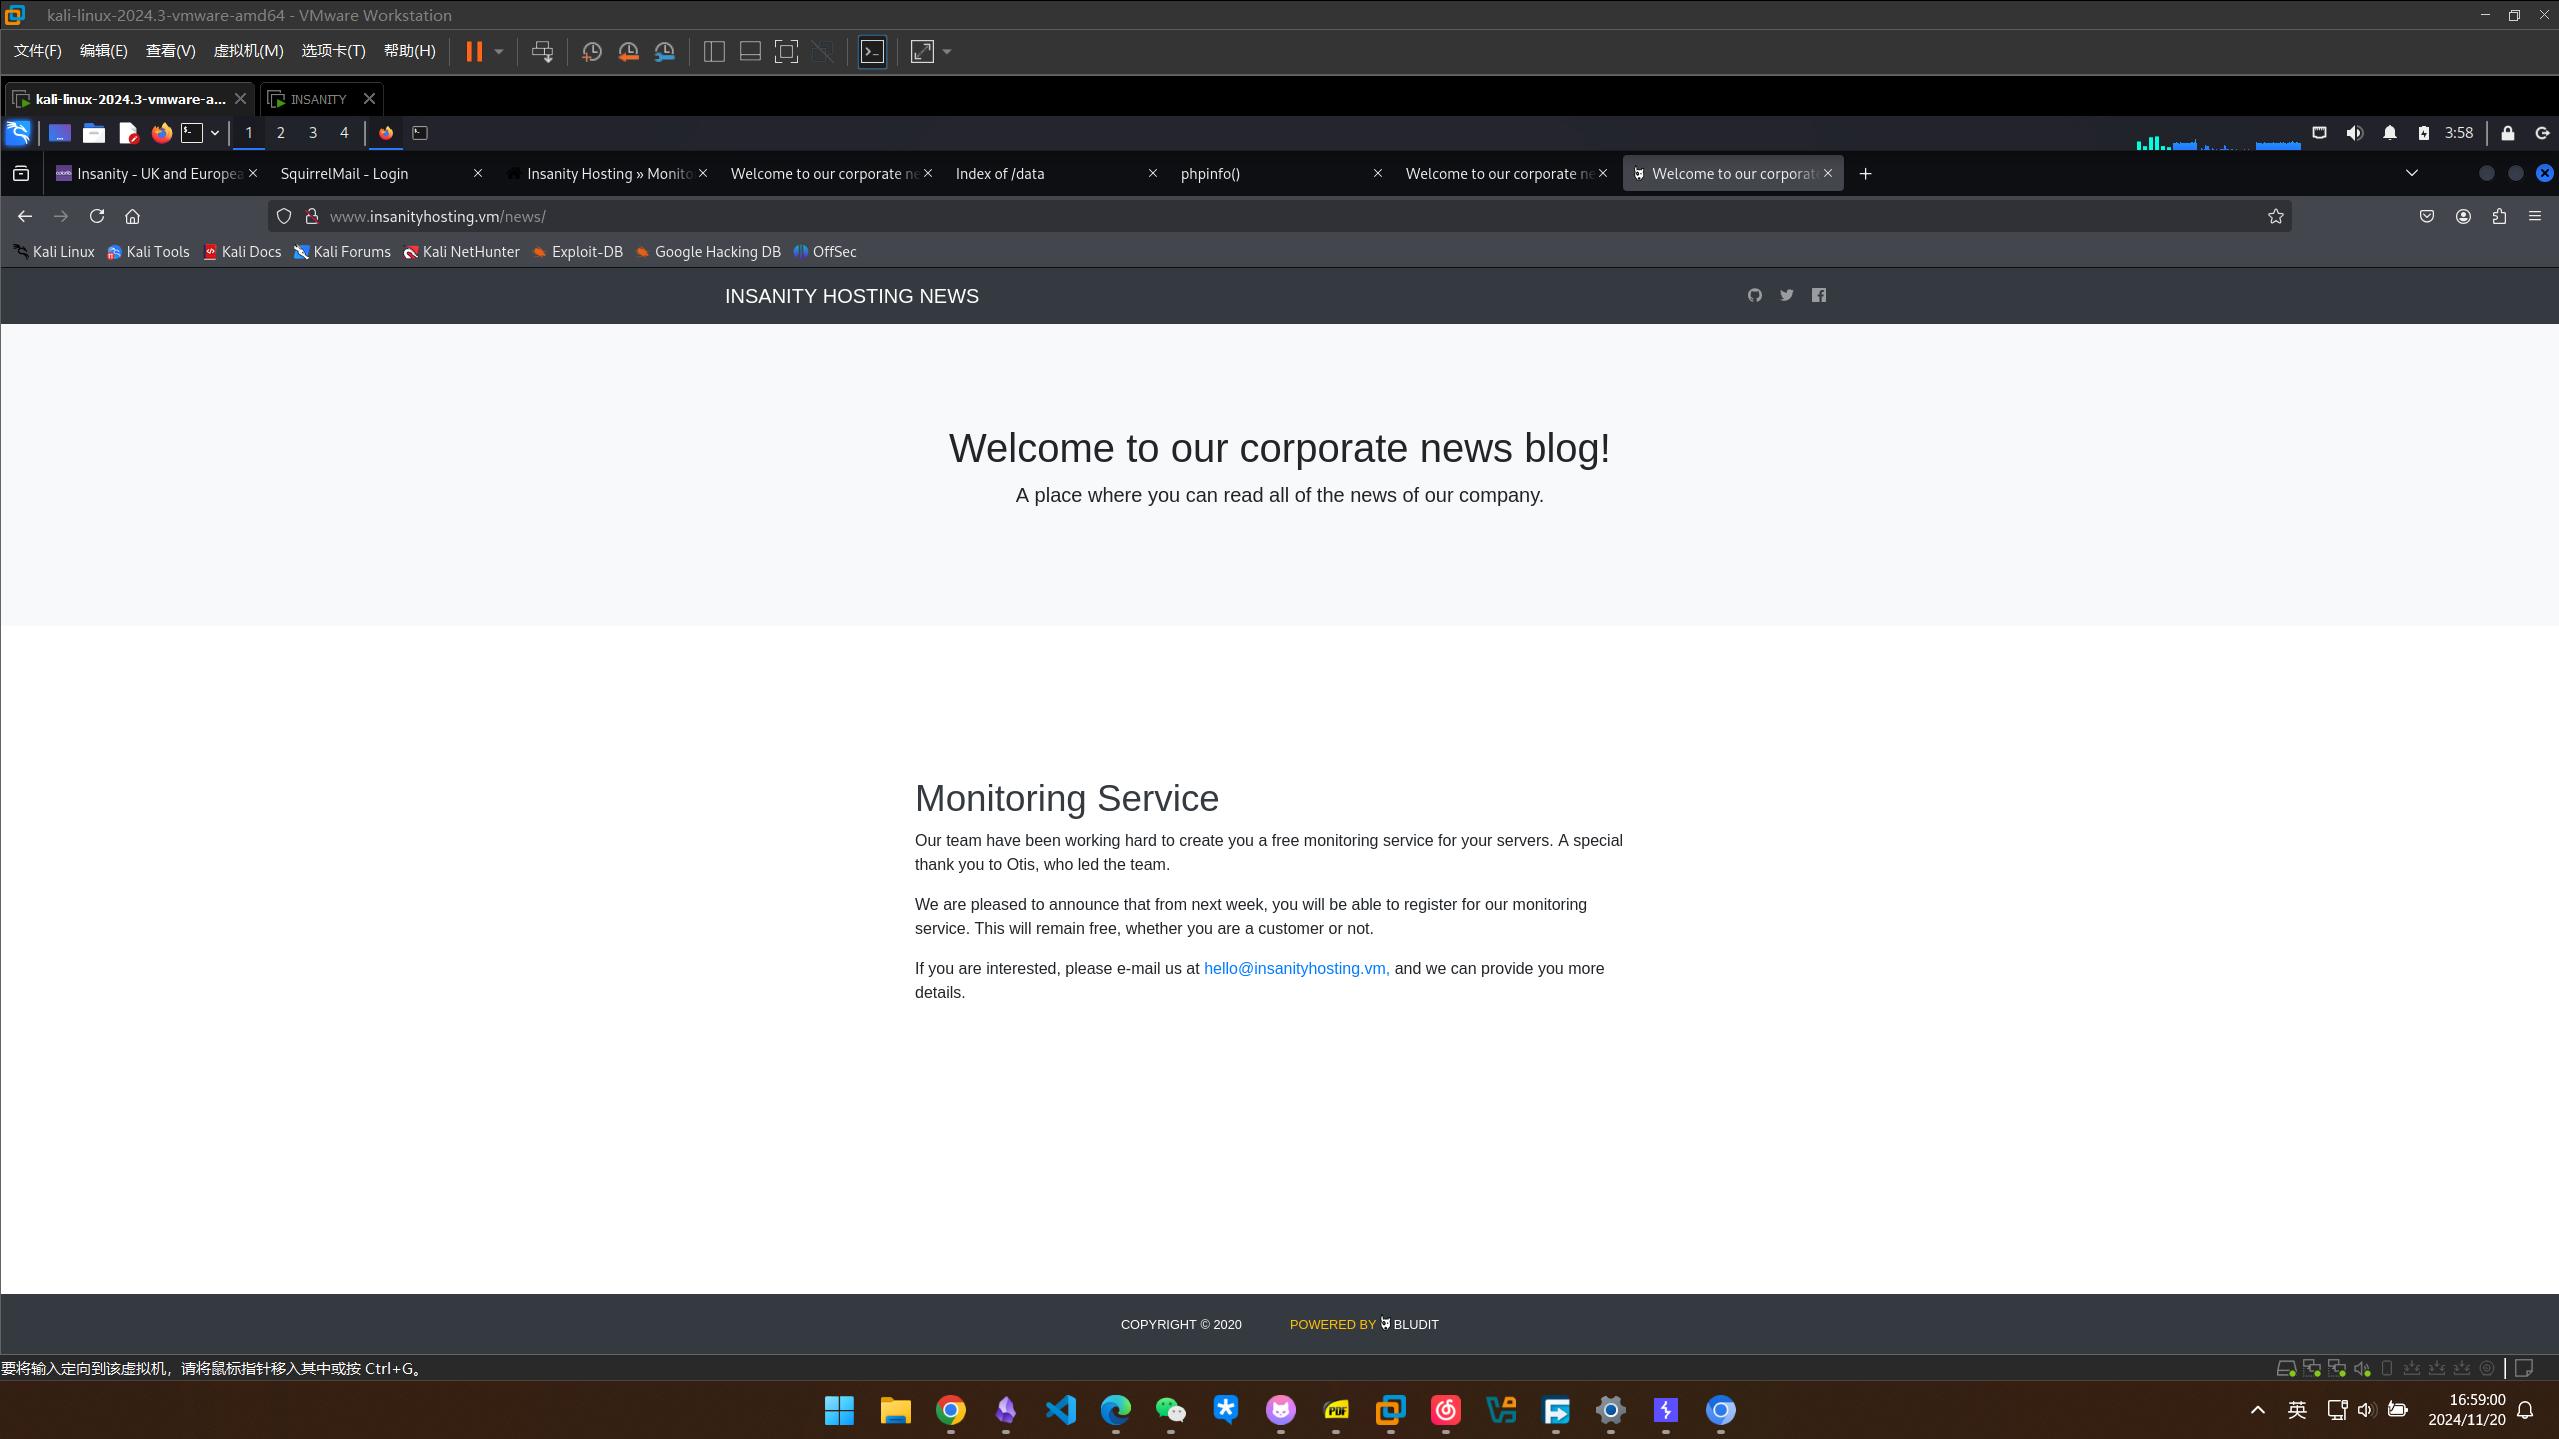Click the GitHub icon in news header
Viewport: 2559px width, 1439px height.
pos(1754,295)
